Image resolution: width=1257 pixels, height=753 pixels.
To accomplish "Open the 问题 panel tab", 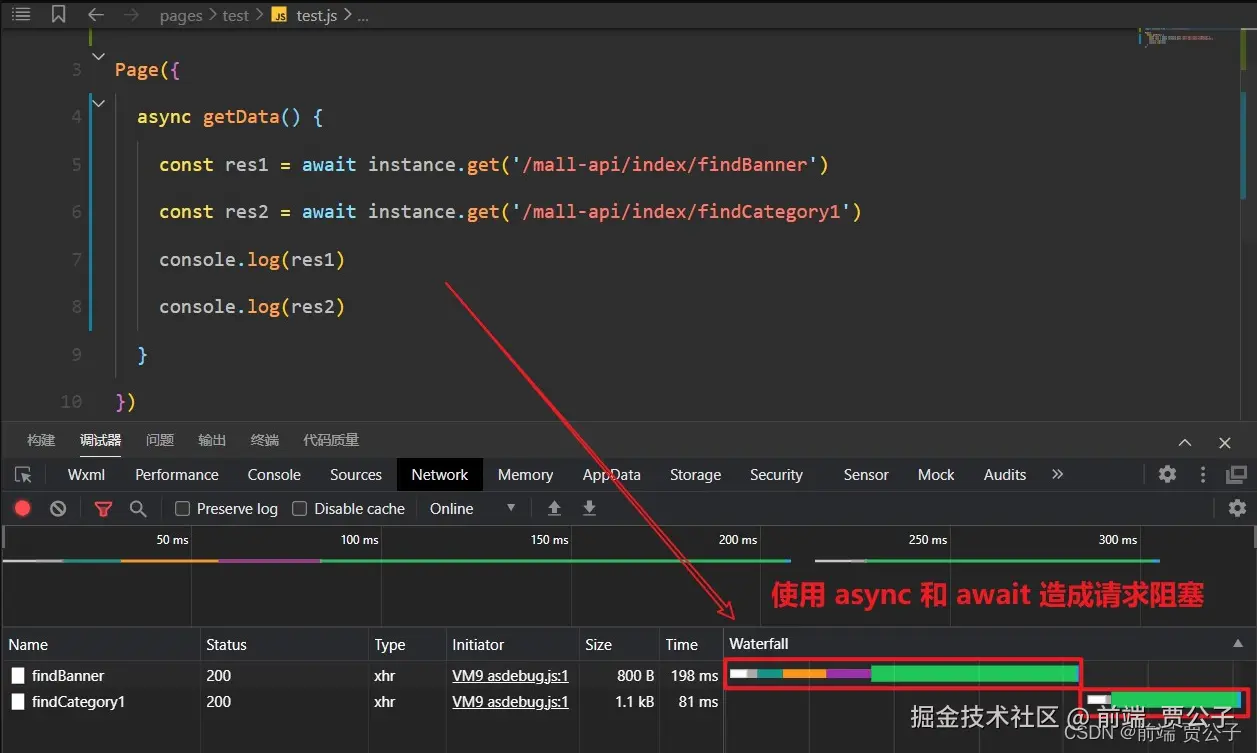I will click(160, 440).
